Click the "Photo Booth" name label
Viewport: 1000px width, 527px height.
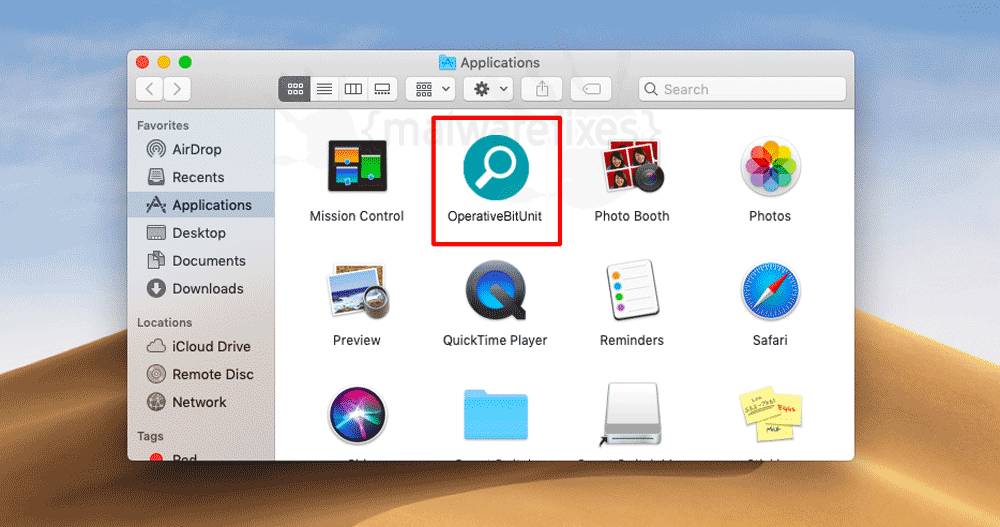pyautogui.click(x=632, y=216)
